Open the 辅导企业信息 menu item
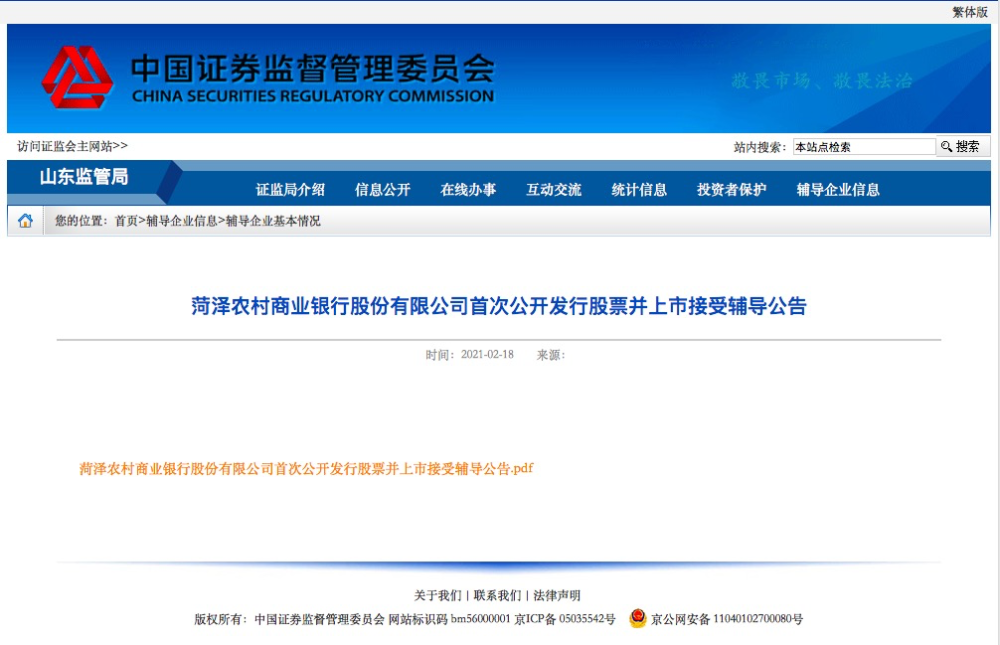Image resolution: width=1000 pixels, height=645 pixels. pyautogui.click(x=838, y=189)
